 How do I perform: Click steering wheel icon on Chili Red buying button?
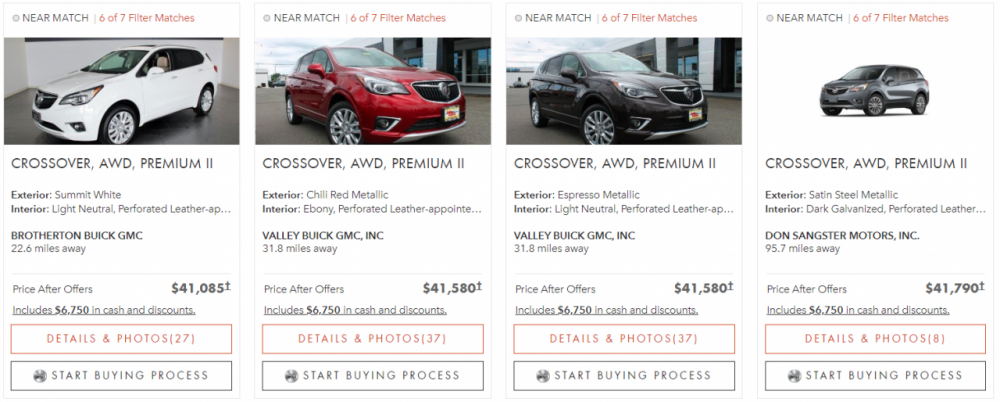290,376
